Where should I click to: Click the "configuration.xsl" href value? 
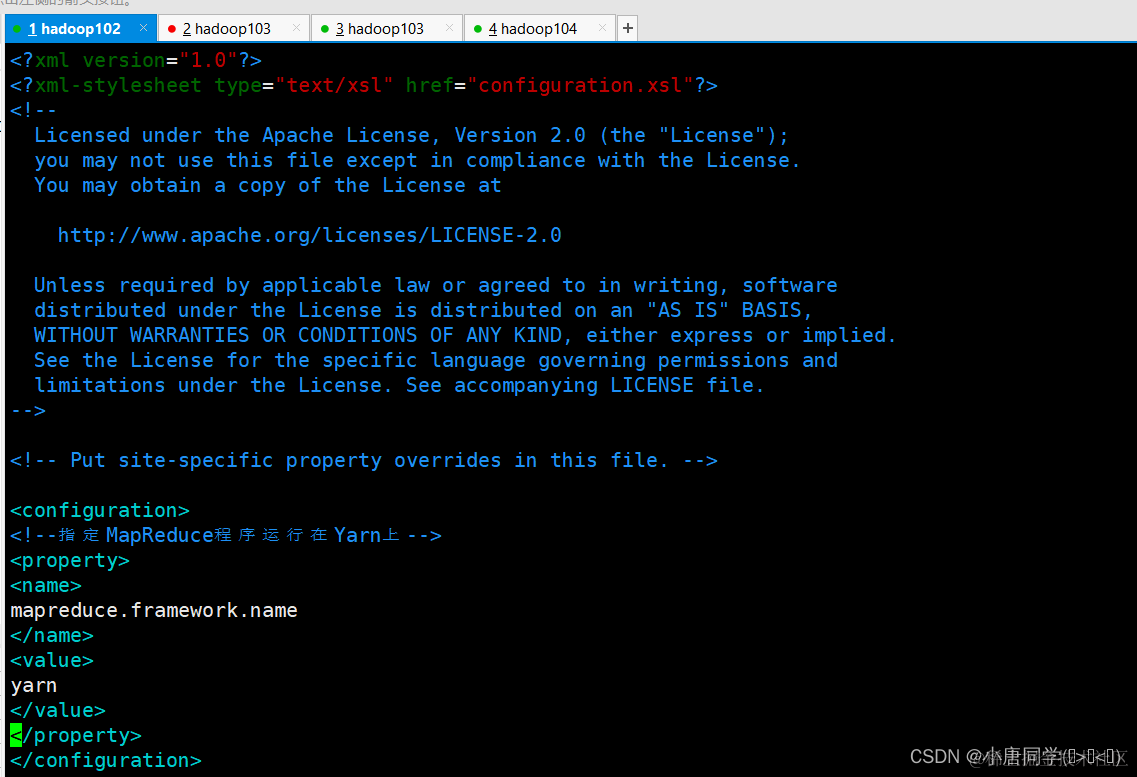tap(580, 86)
